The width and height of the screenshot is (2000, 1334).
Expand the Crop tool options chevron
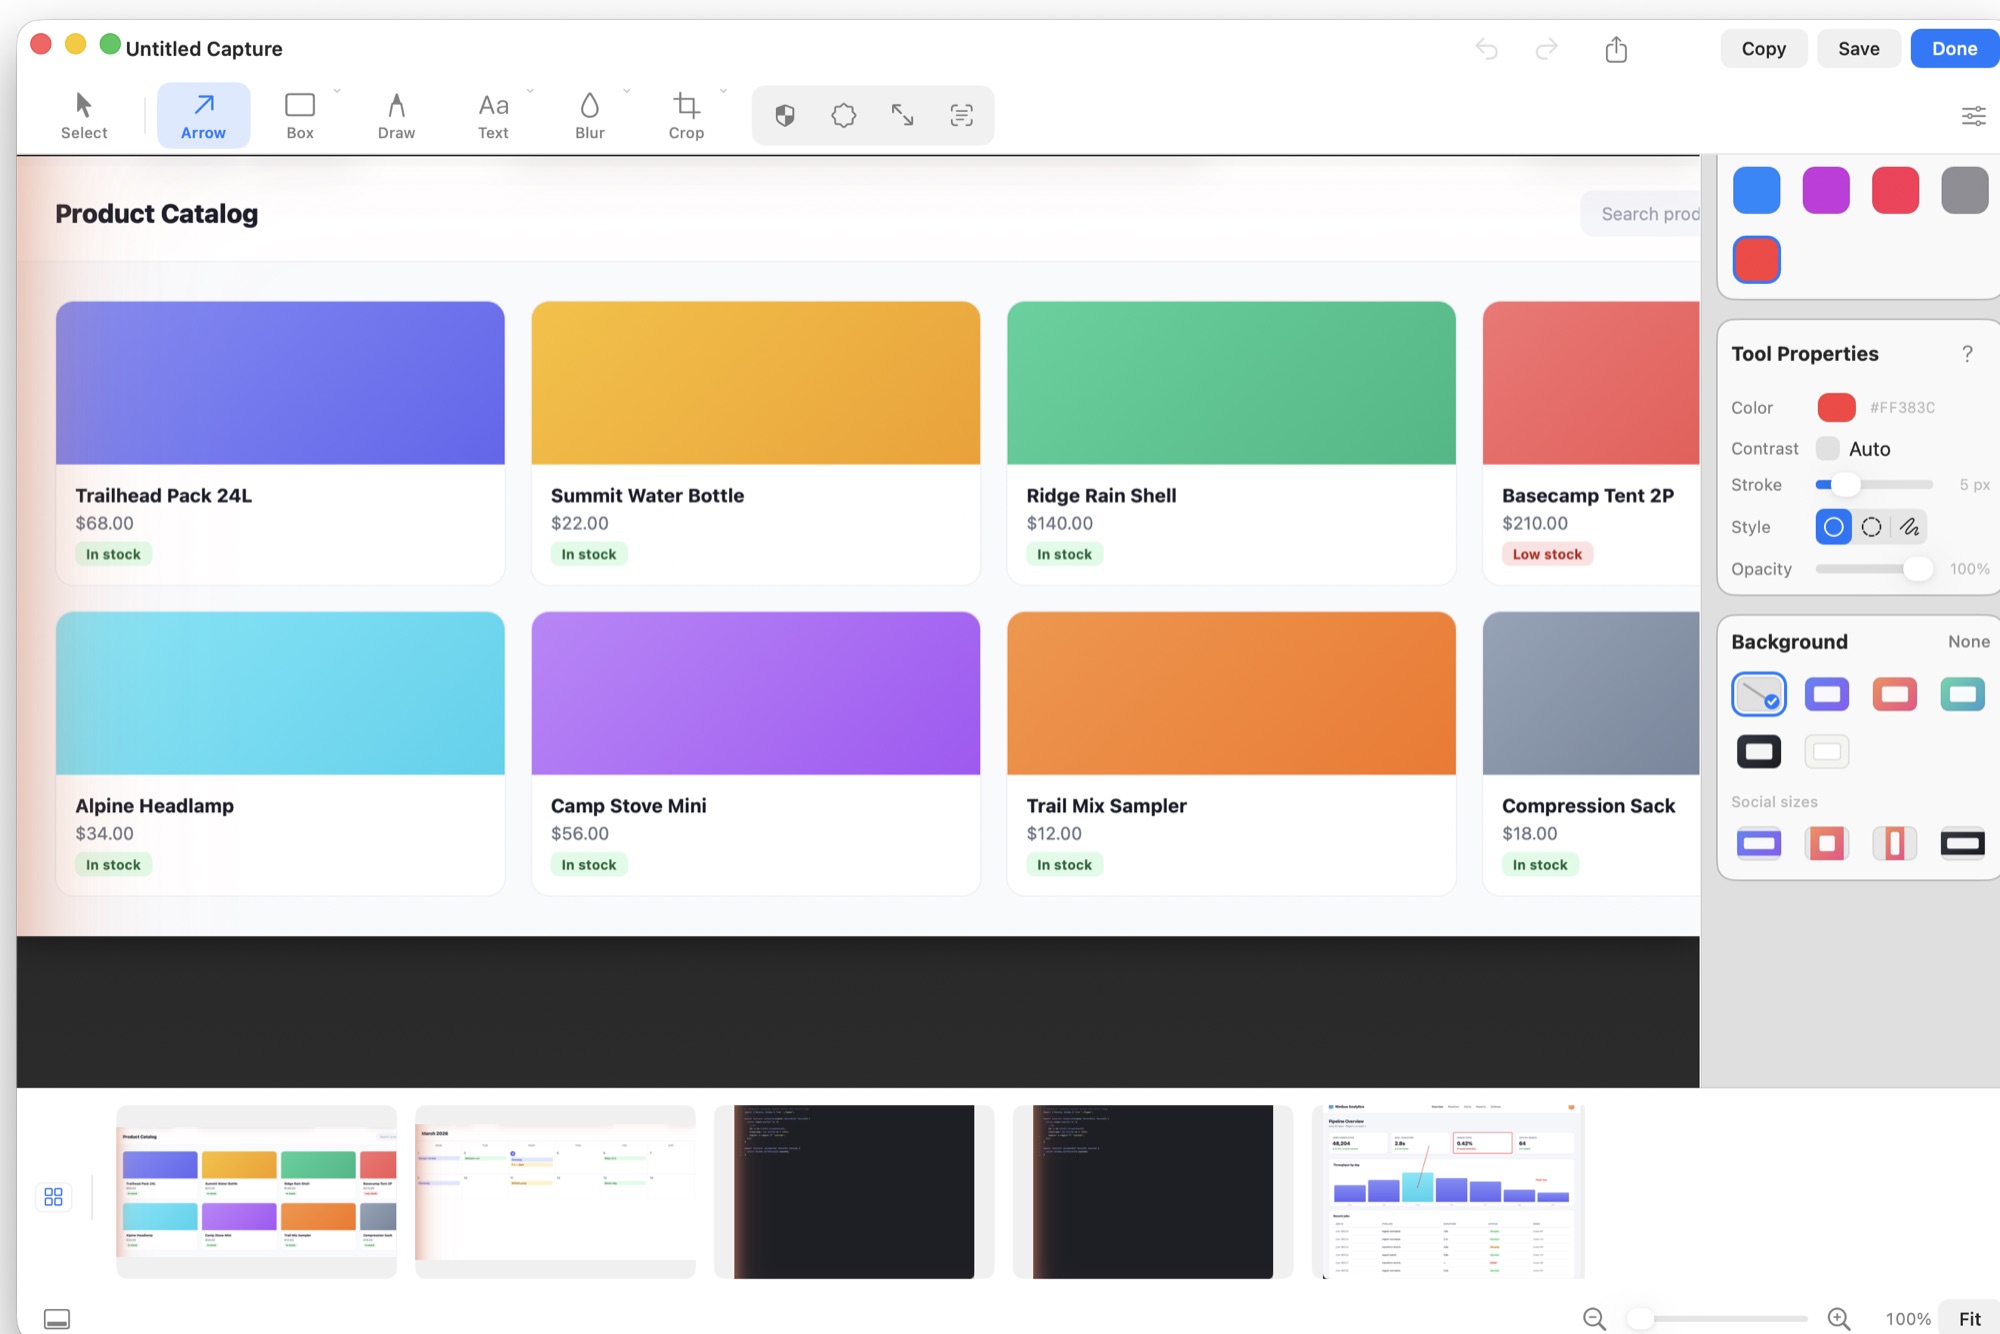click(x=723, y=91)
